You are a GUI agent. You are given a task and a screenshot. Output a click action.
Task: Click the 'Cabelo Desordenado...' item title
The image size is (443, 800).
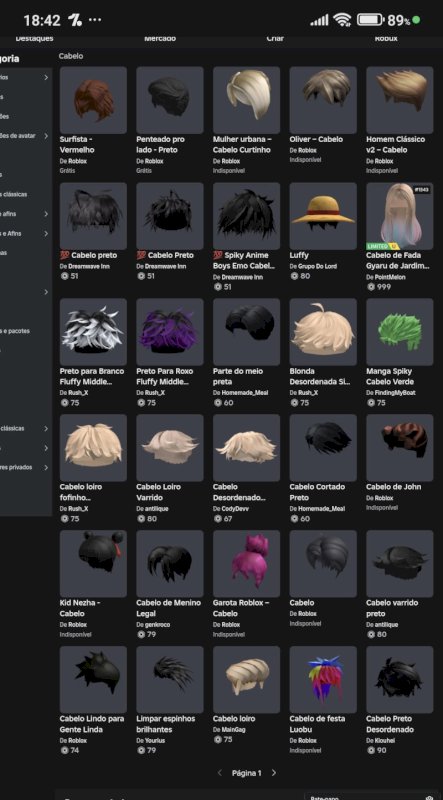pyautogui.click(x=239, y=492)
